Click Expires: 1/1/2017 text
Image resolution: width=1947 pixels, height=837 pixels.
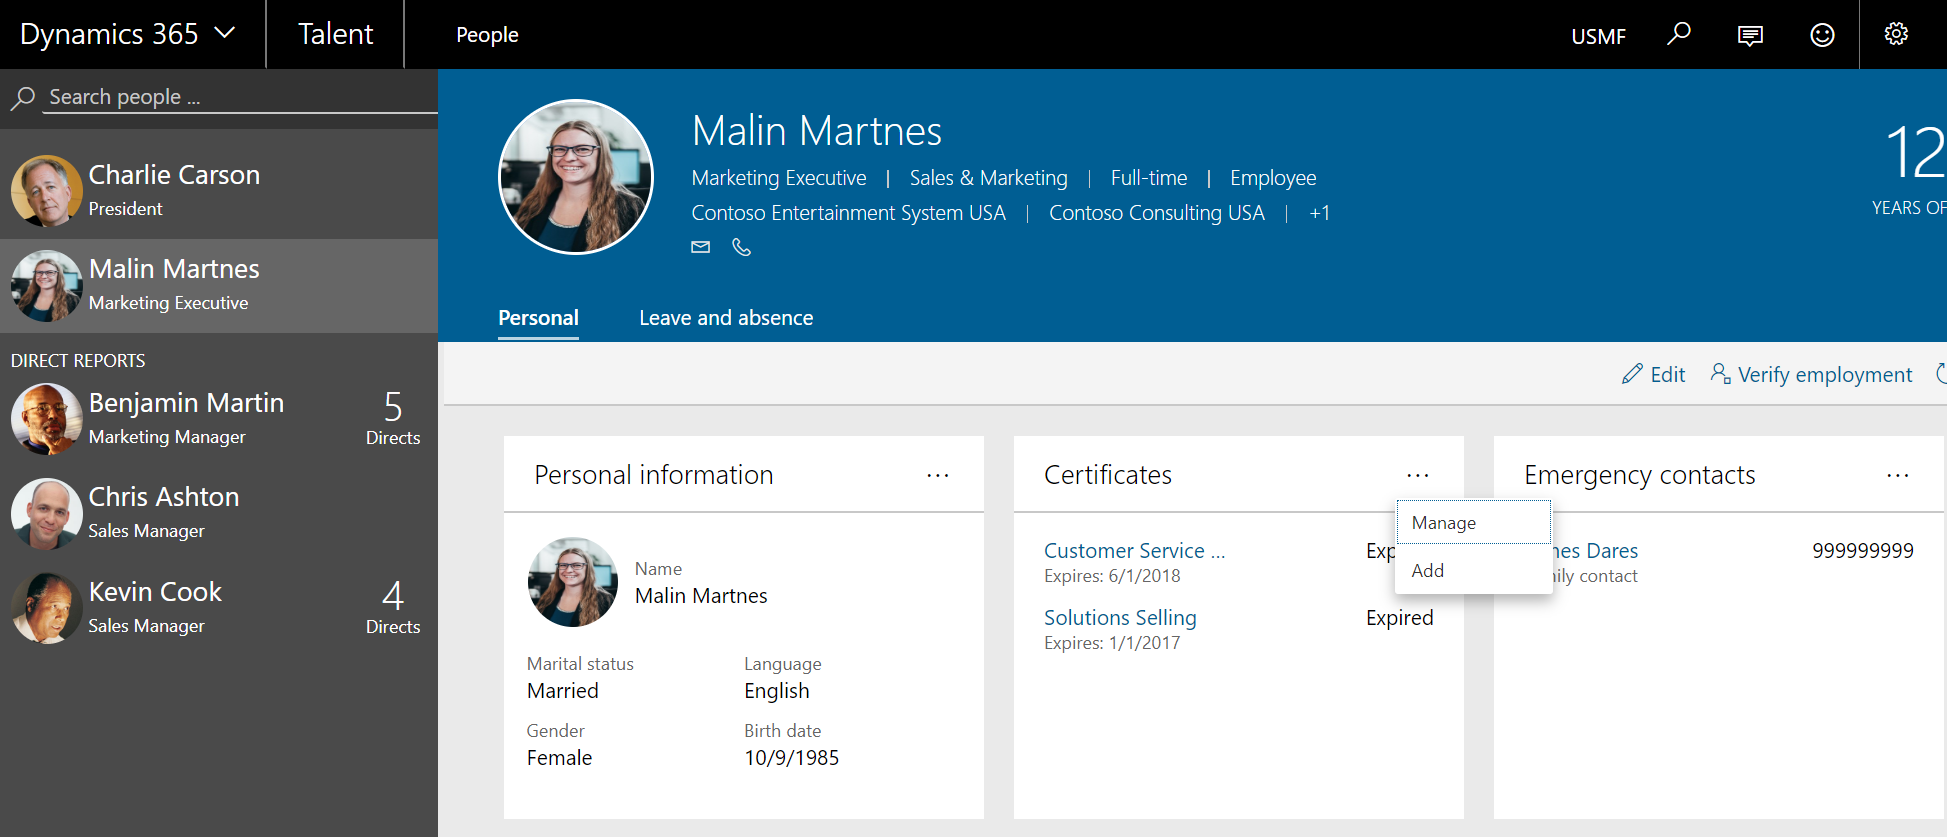coord(1112,643)
